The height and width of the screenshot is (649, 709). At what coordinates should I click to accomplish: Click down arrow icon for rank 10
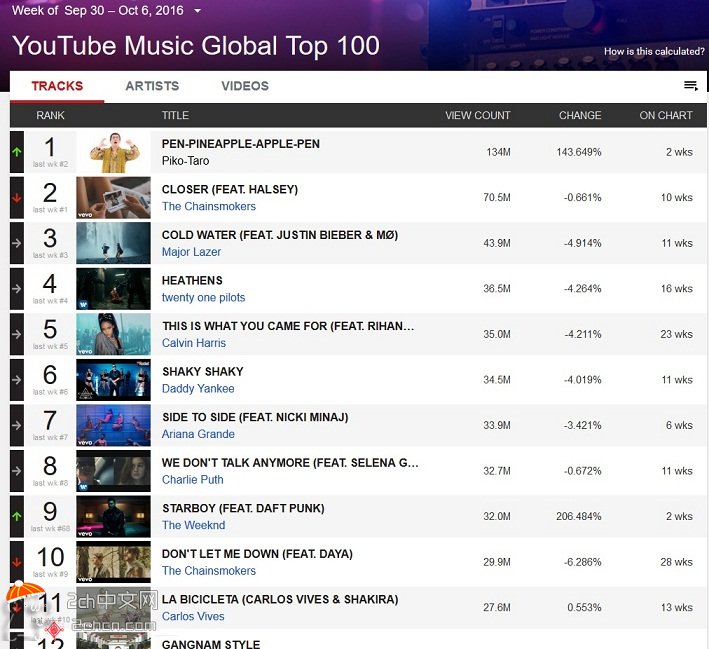(17, 562)
